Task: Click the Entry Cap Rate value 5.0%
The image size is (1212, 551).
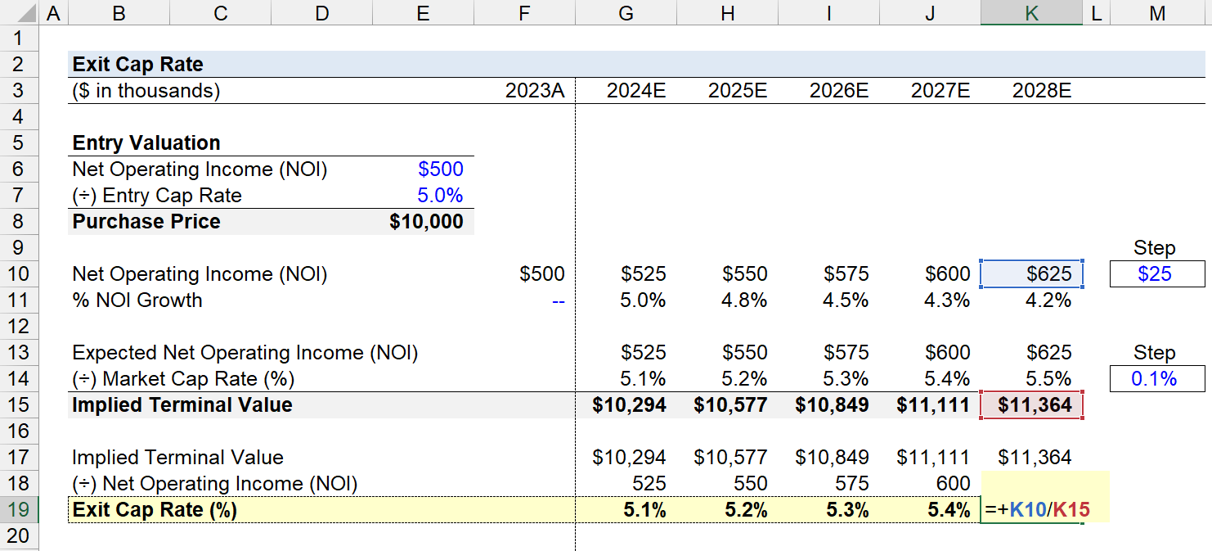Action: tap(423, 195)
